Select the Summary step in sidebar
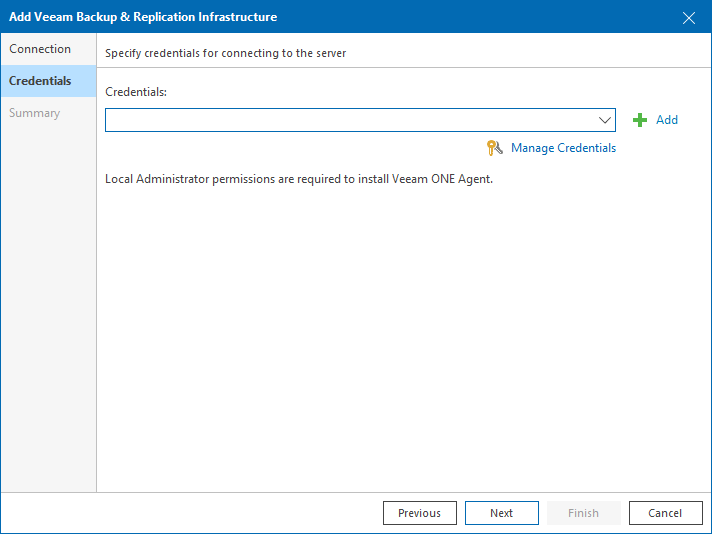The image size is (712, 534). [49, 113]
